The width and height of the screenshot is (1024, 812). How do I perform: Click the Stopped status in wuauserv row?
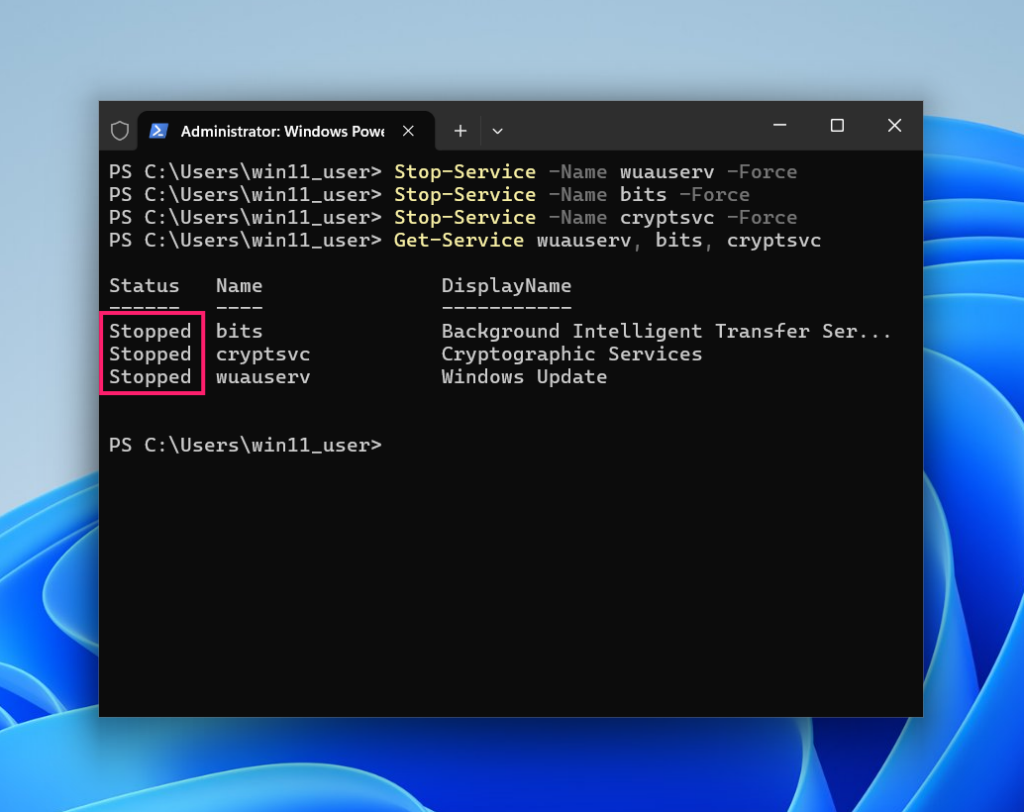click(x=150, y=377)
